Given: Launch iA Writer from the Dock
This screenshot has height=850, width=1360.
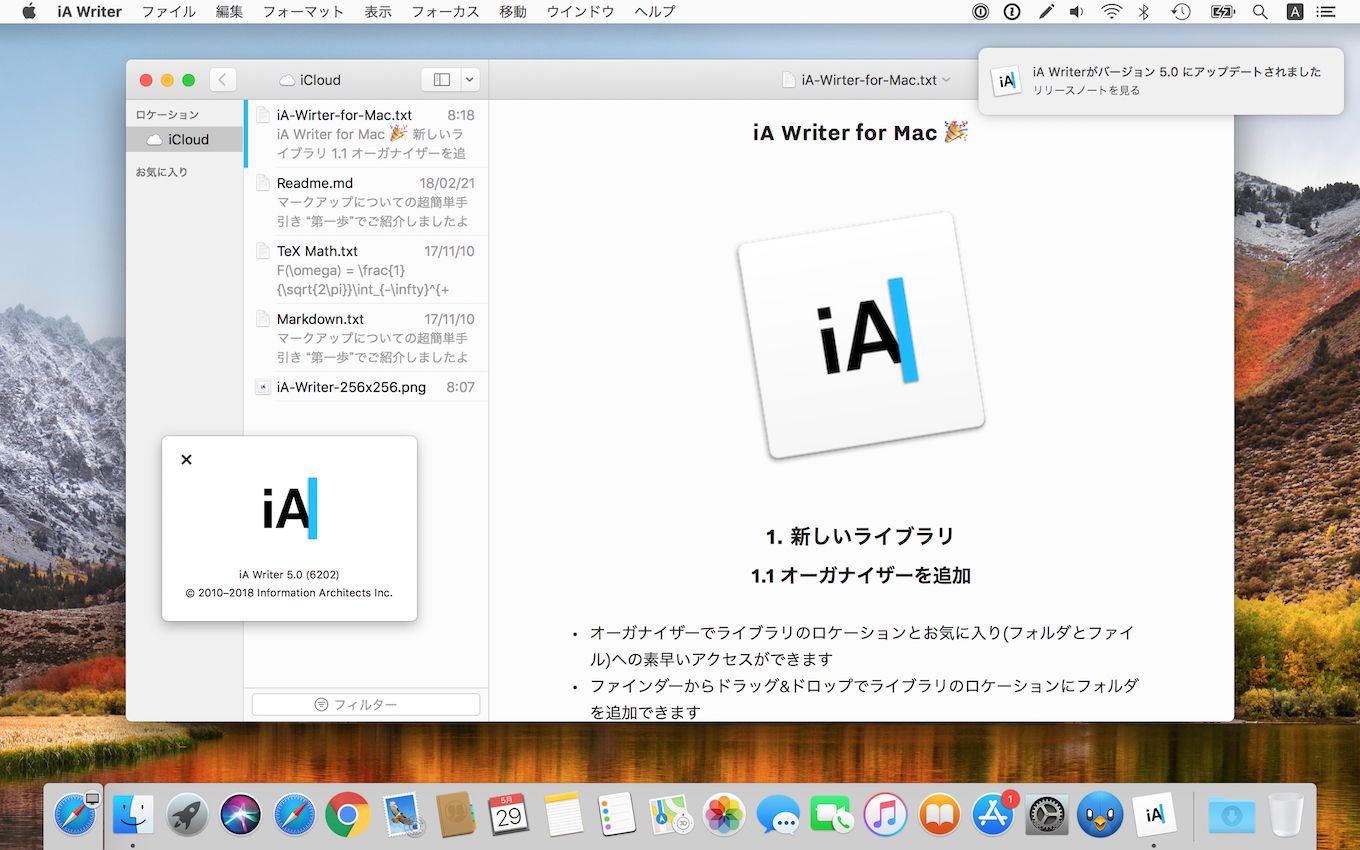Looking at the screenshot, I should point(1153,815).
